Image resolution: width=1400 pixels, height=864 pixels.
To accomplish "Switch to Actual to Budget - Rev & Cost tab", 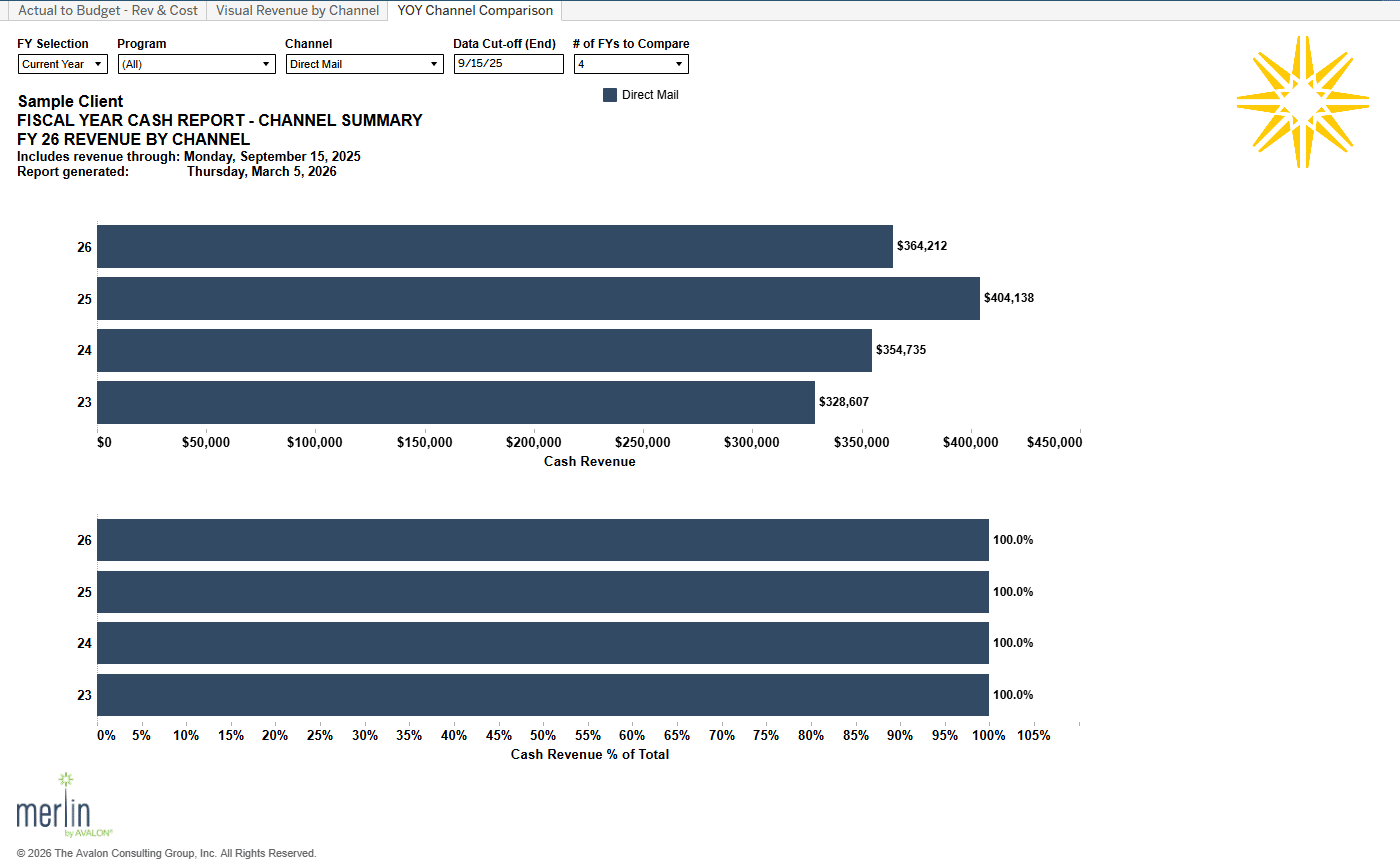I will [x=108, y=10].
